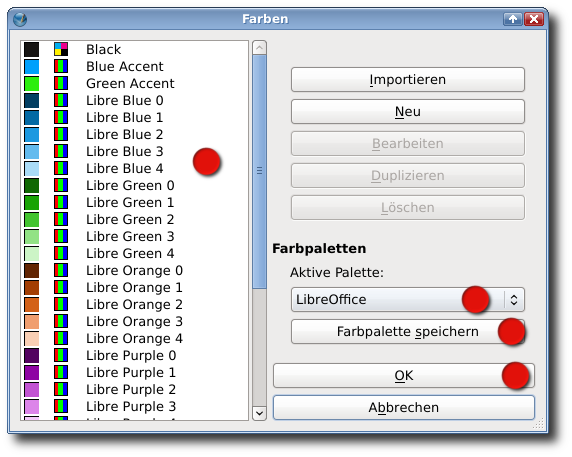The width and height of the screenshot is (572, 457).
Task: Click the RGB icon beside Libre Purple 3
Action: point(61,406)
